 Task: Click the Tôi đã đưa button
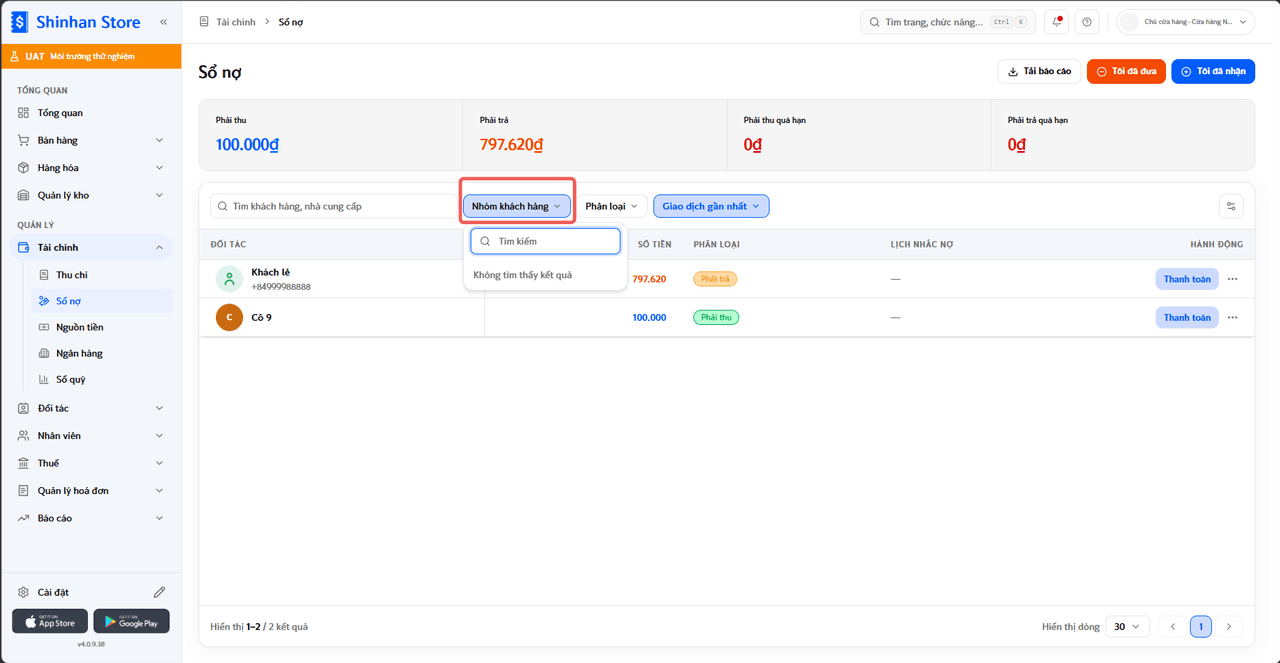coord(1126,71)
